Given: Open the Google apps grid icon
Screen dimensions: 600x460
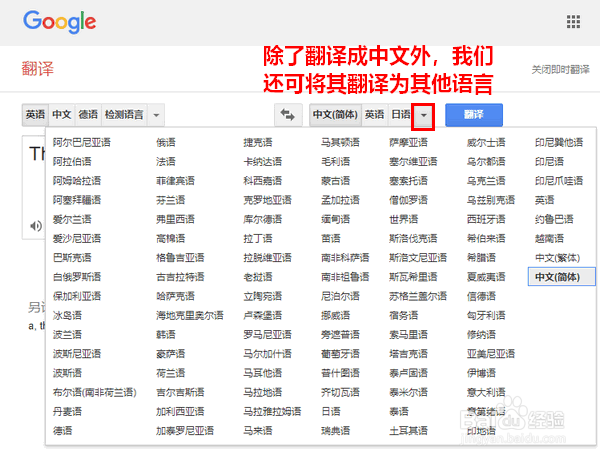Looking at the screenshot, I should pos(573,22).
